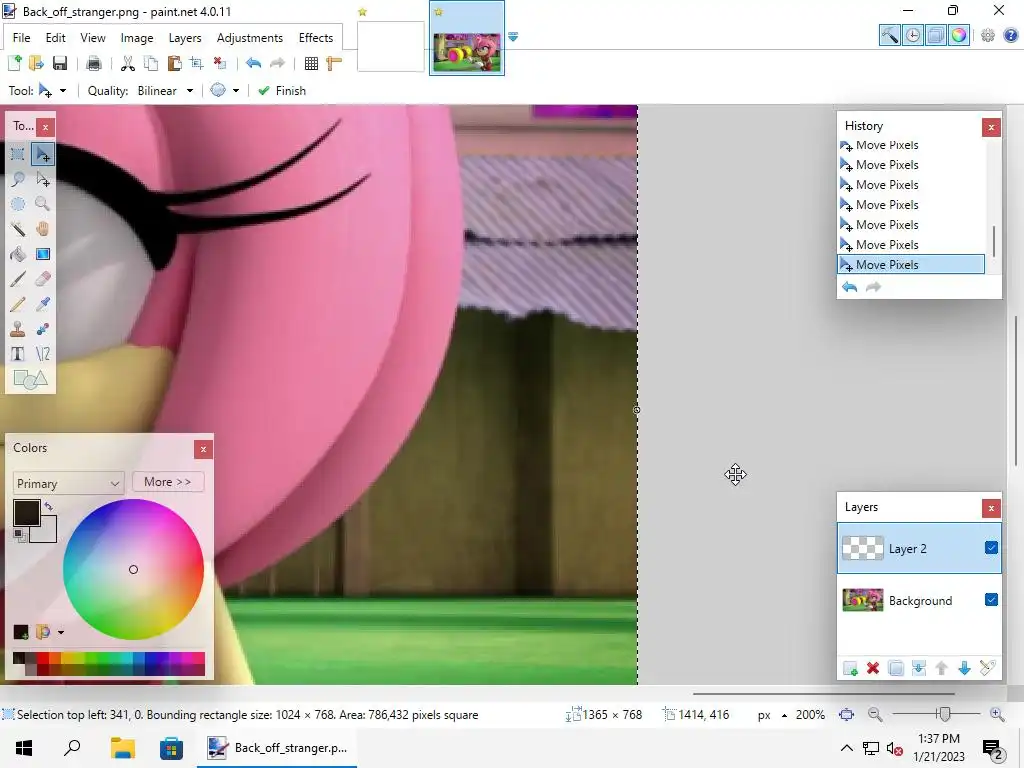Select the Paintbrush tool
The width and height of the screenshot is (1024, 768).
point(18,279)
